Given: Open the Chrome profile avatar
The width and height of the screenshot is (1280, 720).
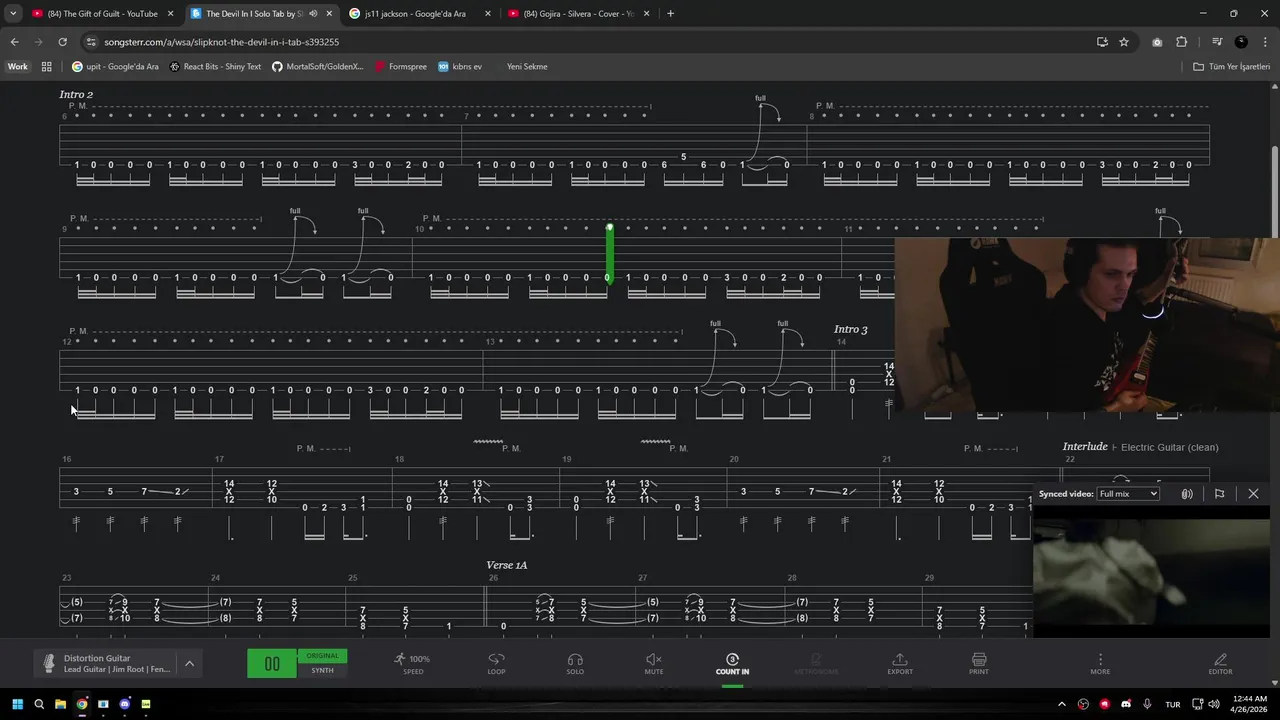Looking at the screenshot, I should (1241, 42).
